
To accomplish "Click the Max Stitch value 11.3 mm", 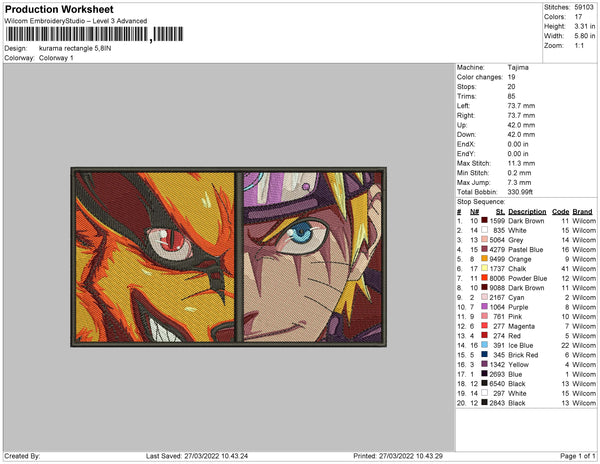I will [521, 163].
